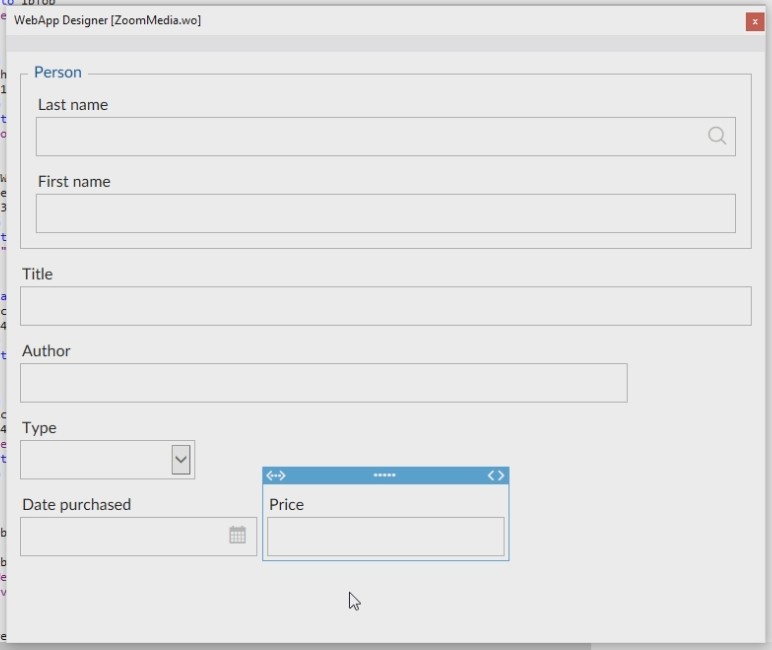Focus the First name text box

tap(385, 213)
